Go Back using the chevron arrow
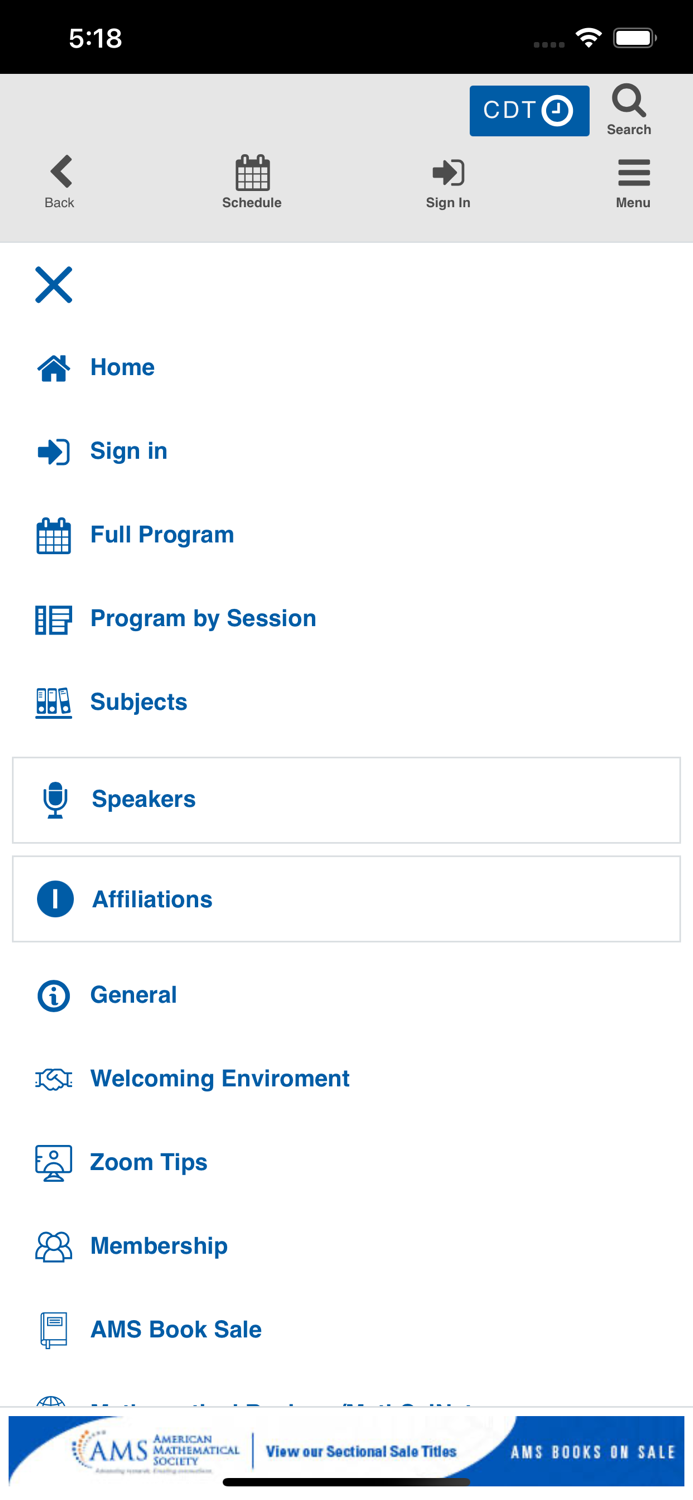 60,173
